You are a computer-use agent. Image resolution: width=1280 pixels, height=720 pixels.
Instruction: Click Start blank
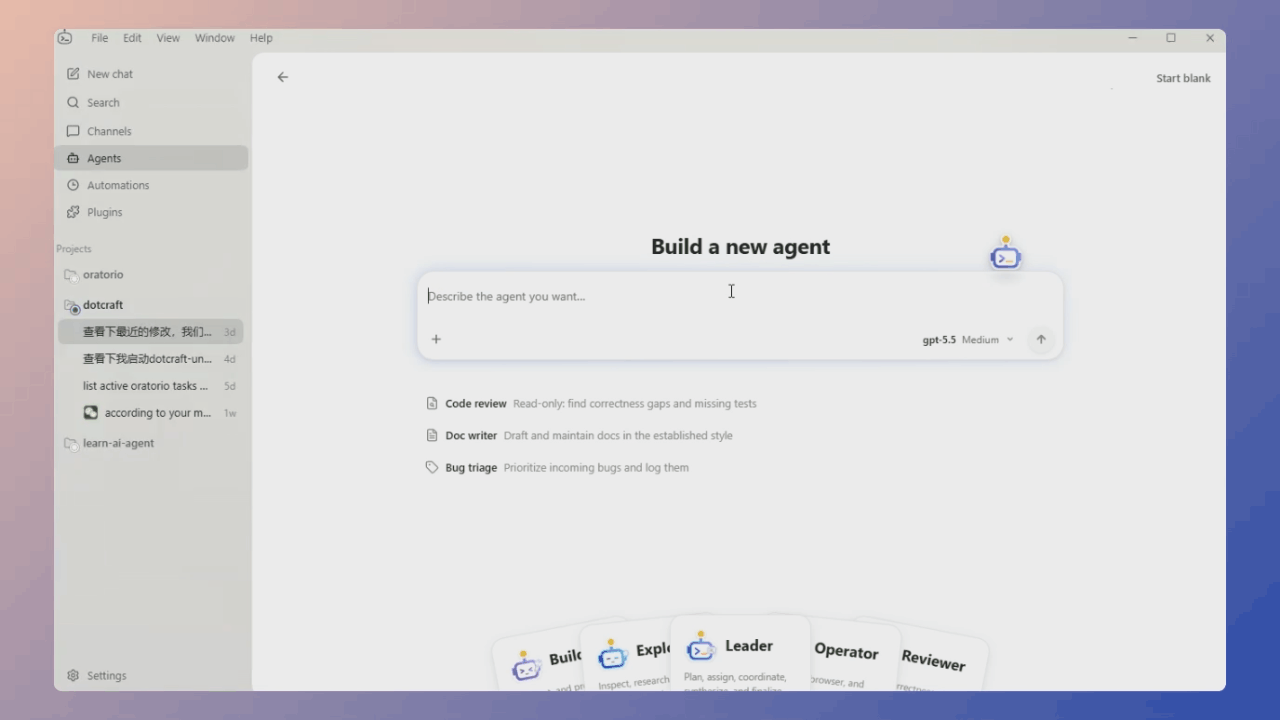click(1183, 78)
